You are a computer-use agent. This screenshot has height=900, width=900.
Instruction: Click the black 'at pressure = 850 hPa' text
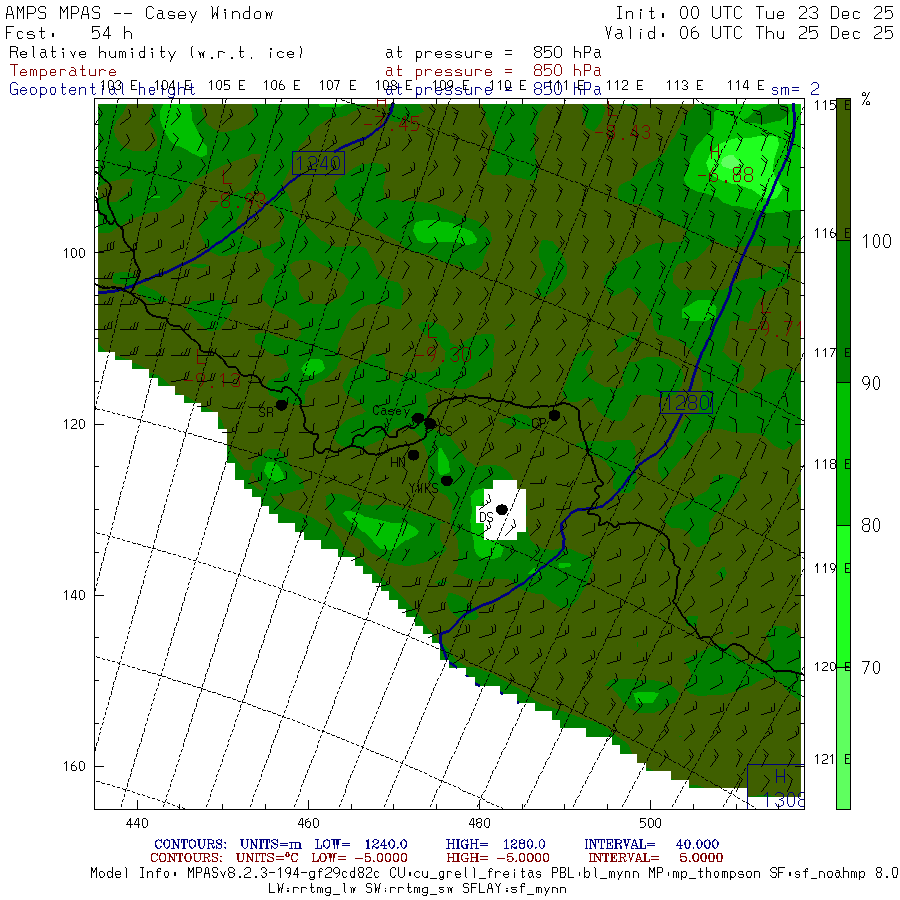(493, 53)
